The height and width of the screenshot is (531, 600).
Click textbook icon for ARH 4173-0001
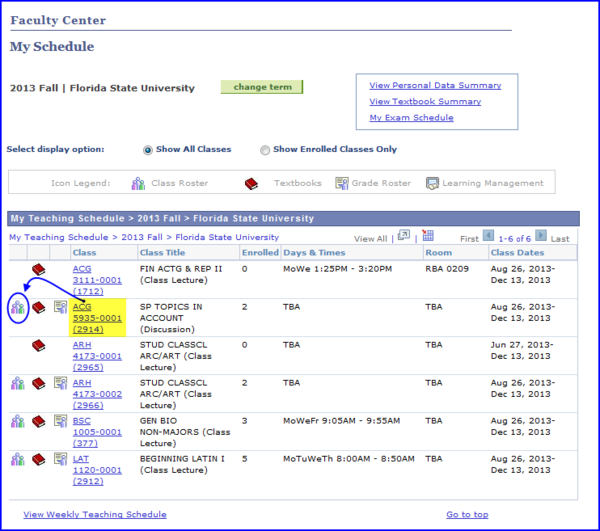[39, 346]
